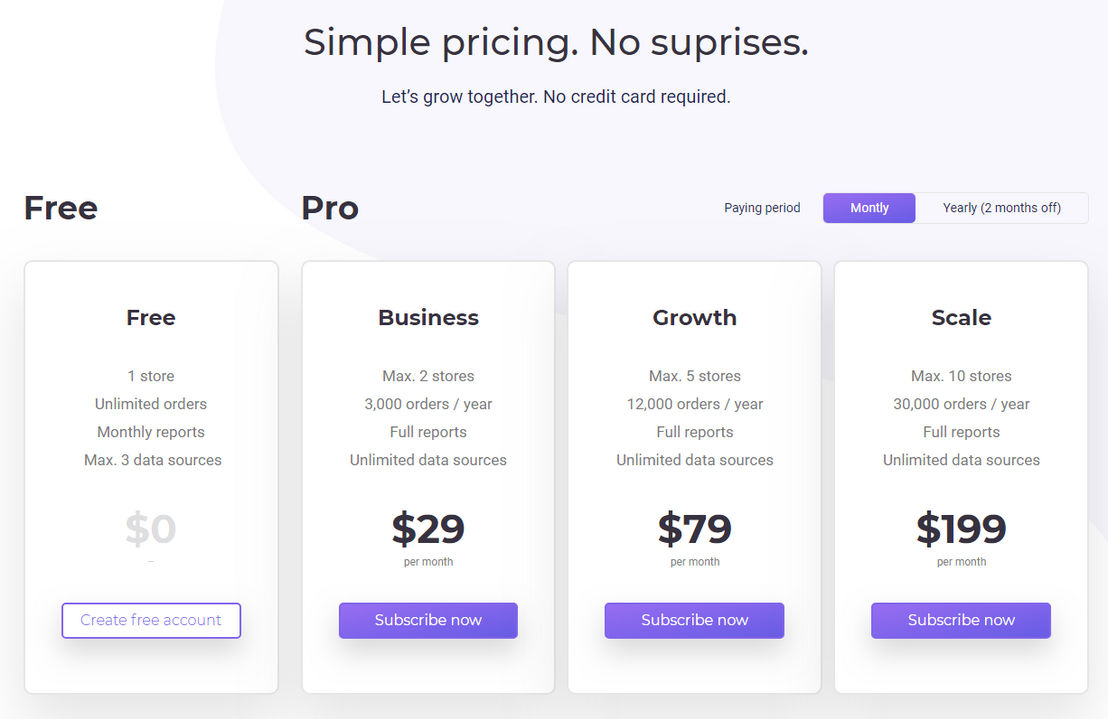Click the Free section heading
This screenshot has height=719, width=1108.
tap(61, 208)
